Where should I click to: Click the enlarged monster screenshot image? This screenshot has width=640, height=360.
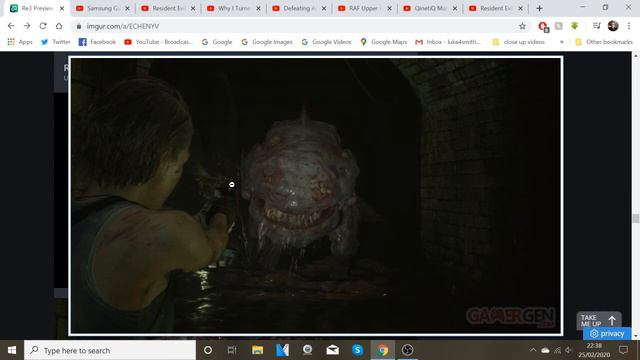[x=316, y=196]
